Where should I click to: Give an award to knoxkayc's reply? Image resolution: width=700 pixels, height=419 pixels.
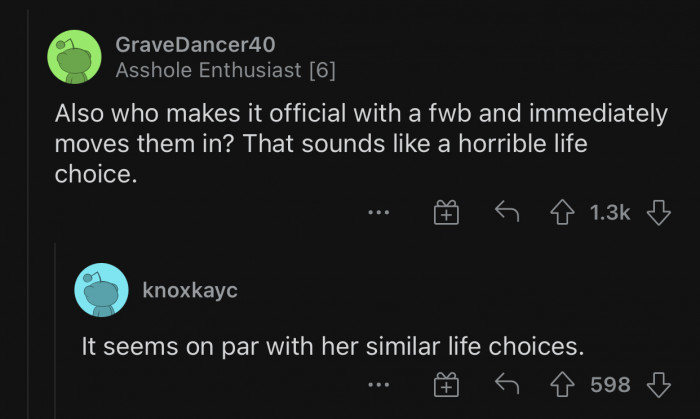coord(445,385)
